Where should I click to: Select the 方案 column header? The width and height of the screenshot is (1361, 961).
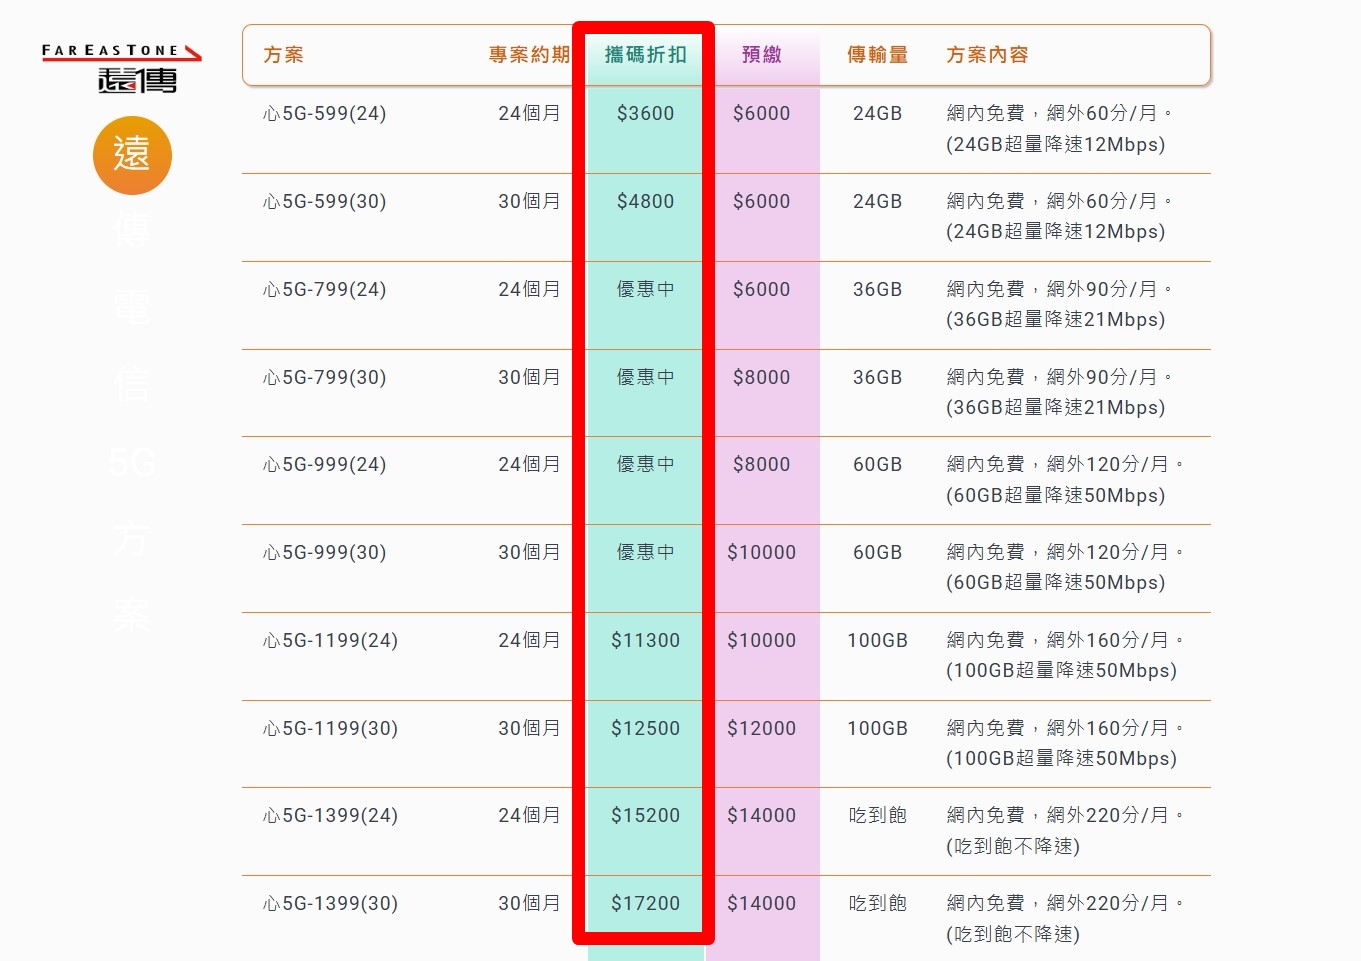point(282,56)
